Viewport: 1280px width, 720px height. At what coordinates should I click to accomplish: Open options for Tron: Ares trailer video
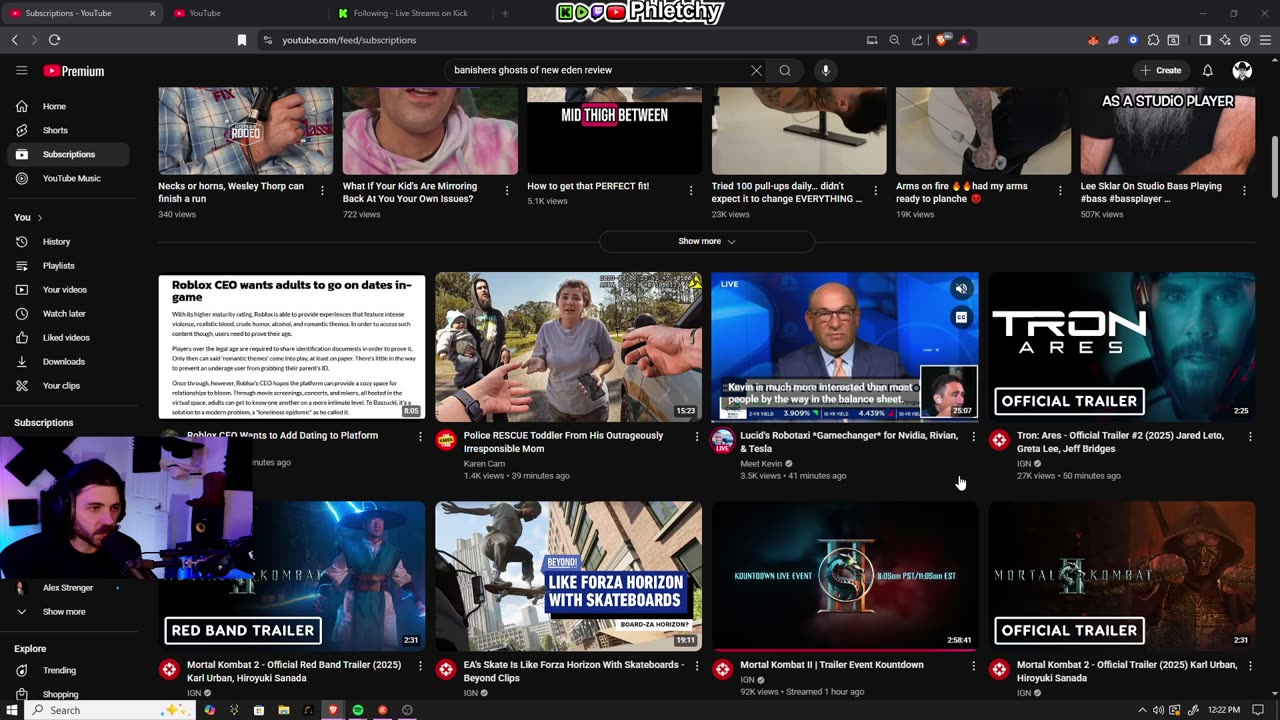1250,437
